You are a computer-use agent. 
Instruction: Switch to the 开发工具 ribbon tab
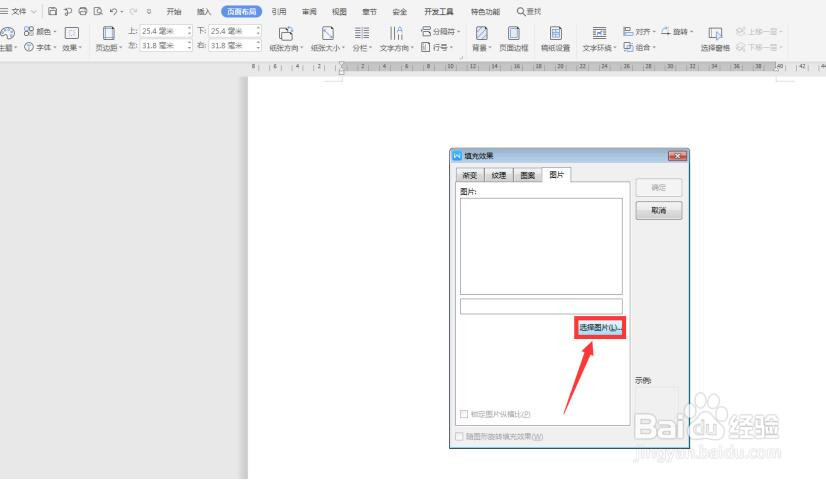(x=439, y=11)
